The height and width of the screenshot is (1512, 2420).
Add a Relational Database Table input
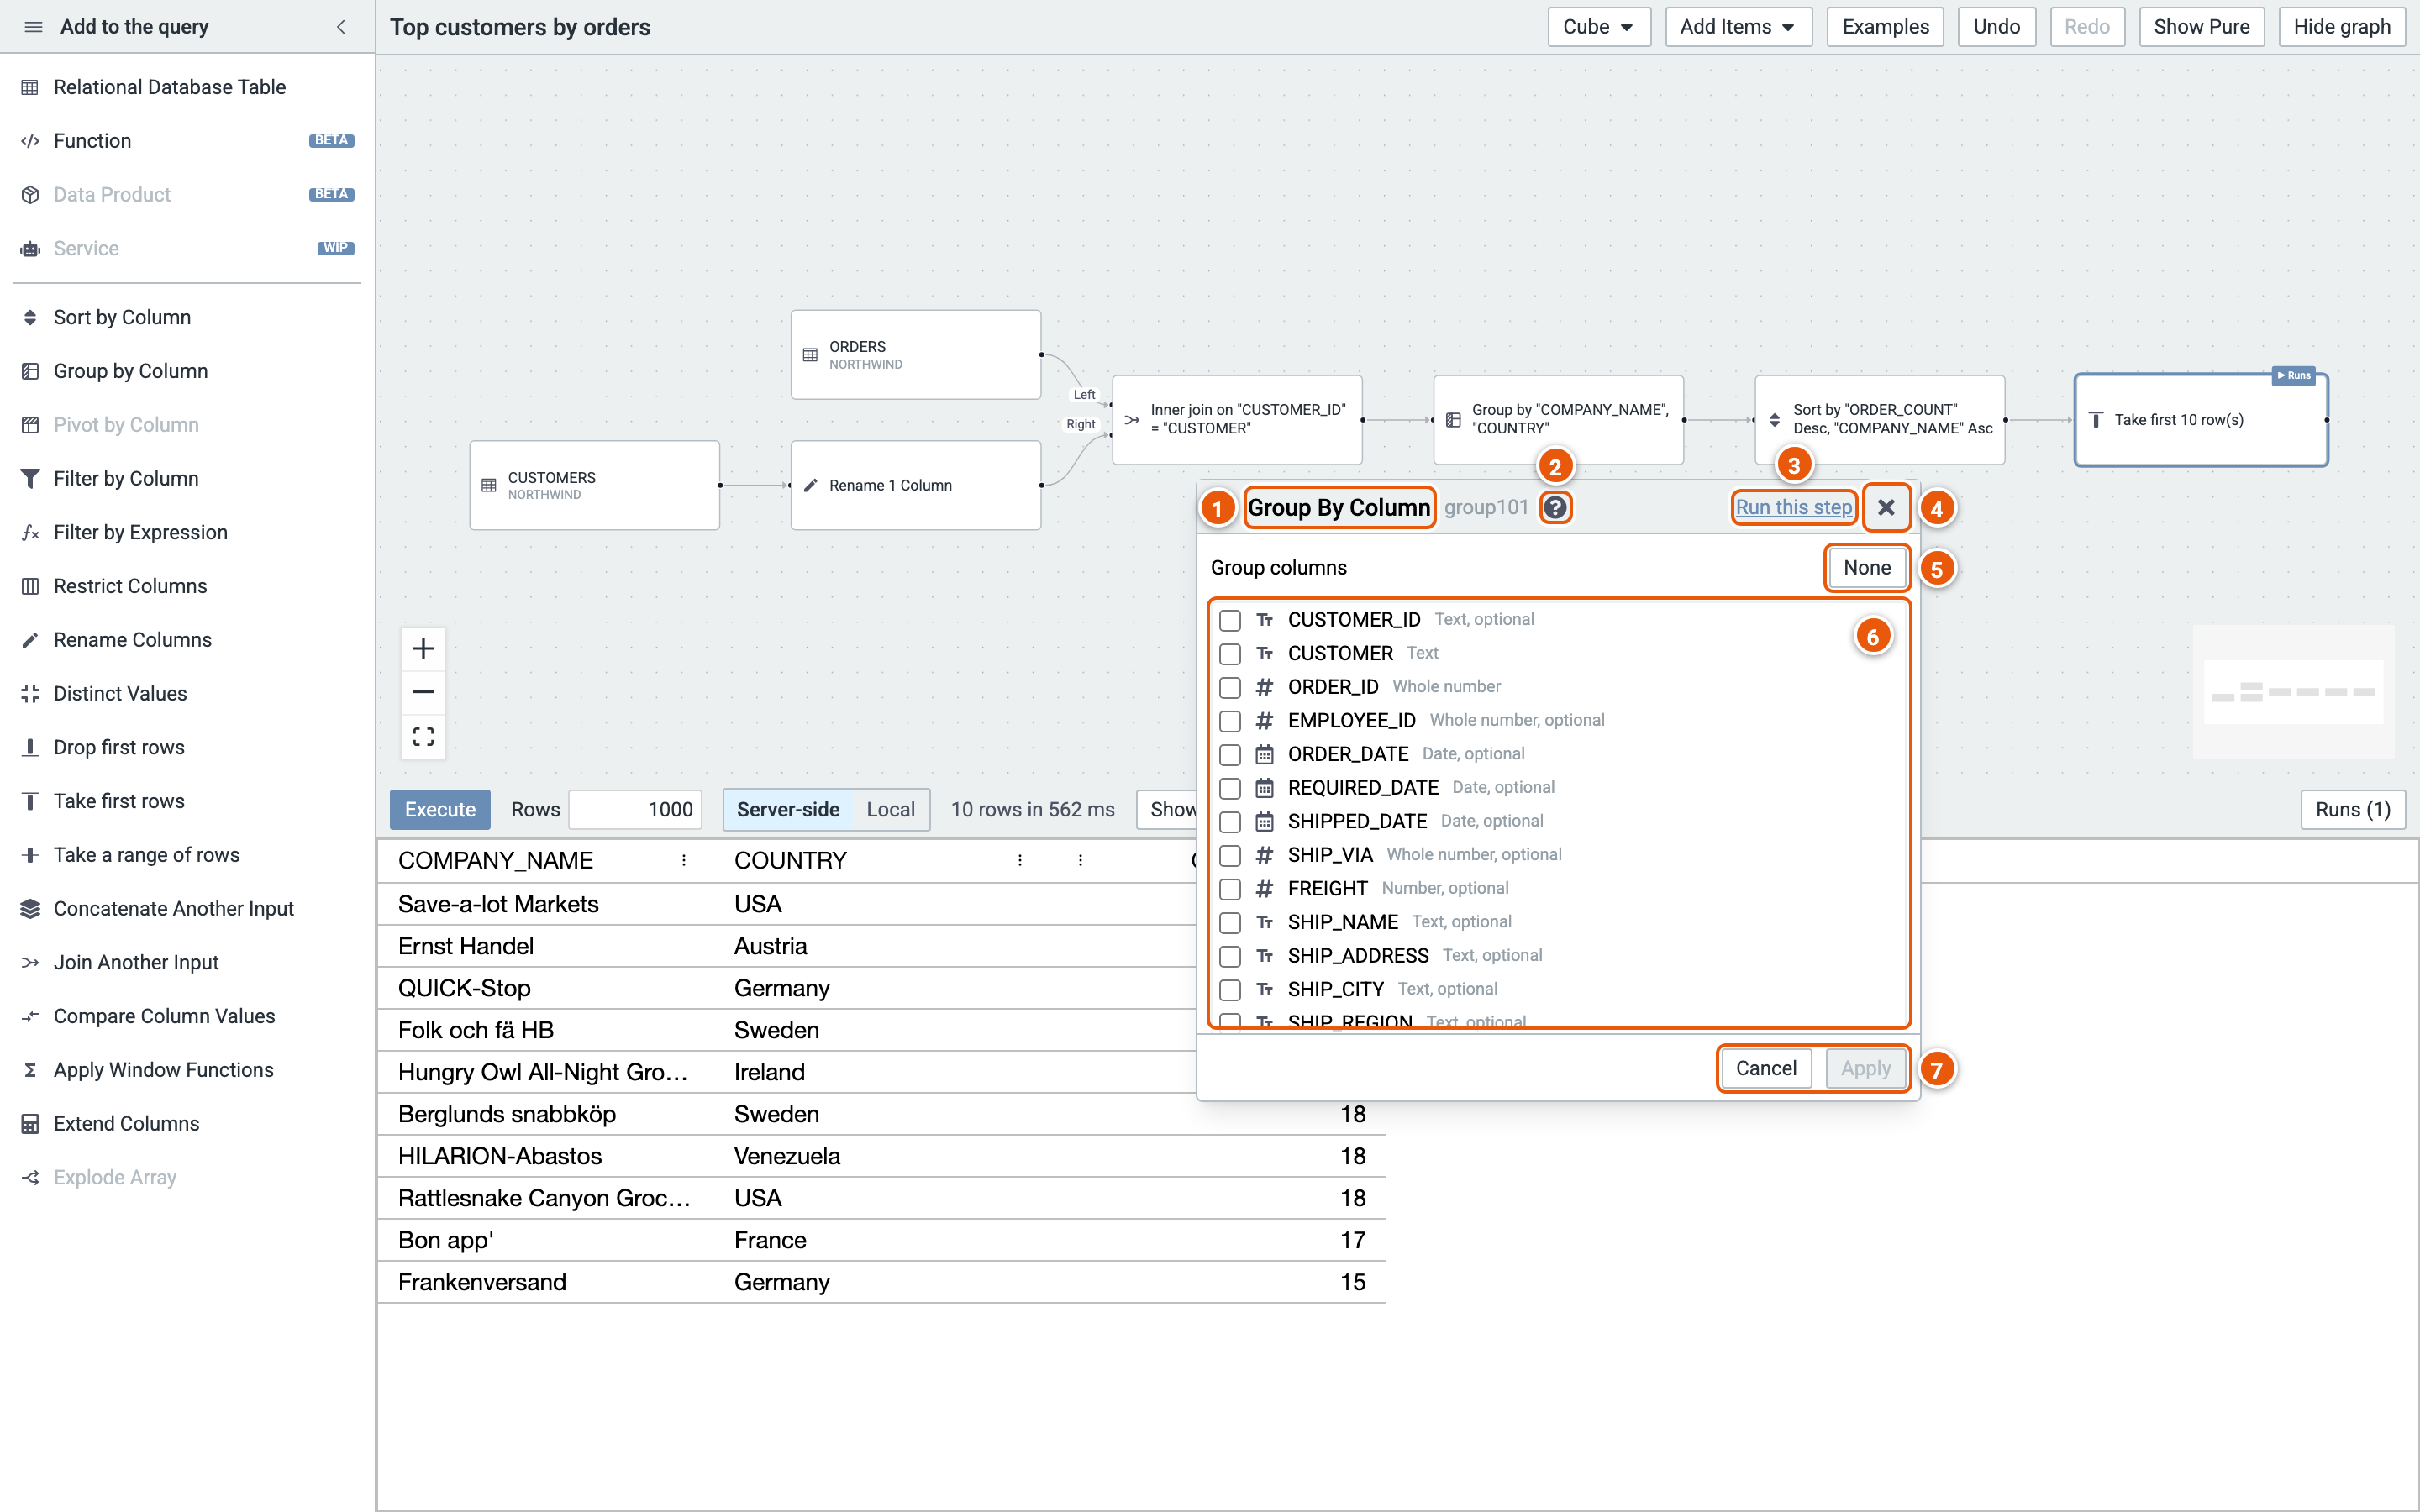pos(187,87)
